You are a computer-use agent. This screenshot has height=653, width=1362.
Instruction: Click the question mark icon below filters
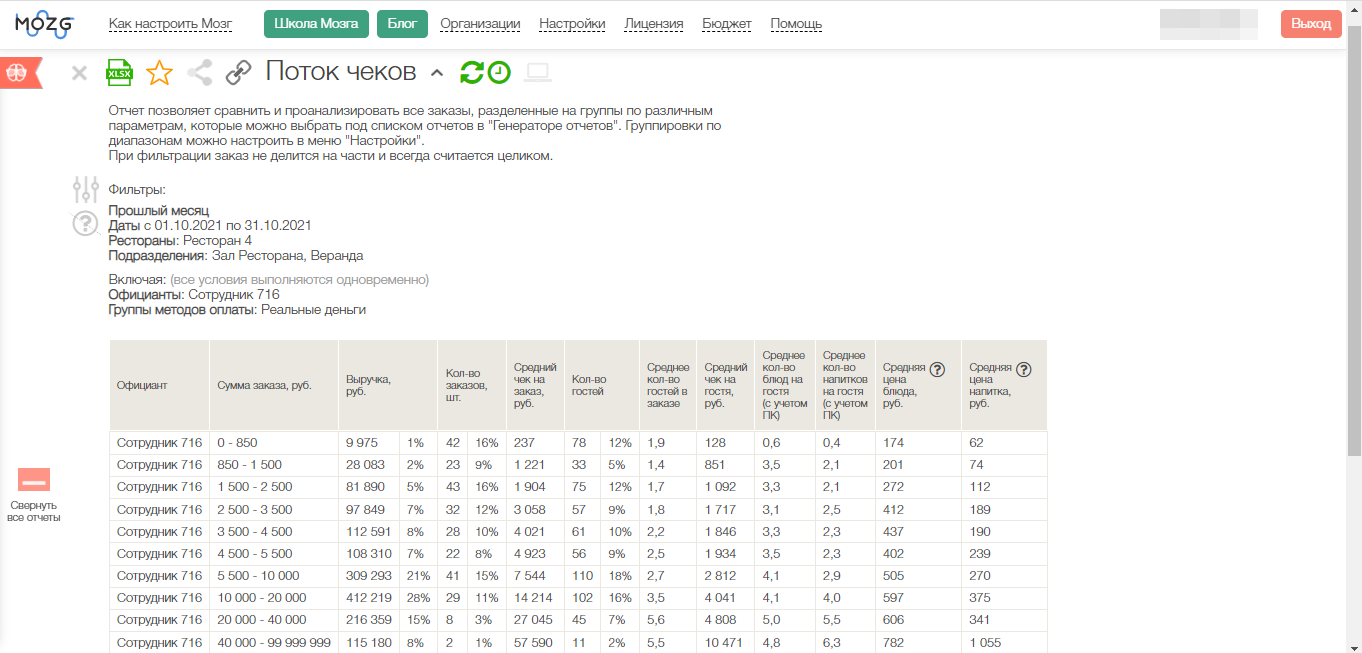pyautogui.click(x=86, y=224)
